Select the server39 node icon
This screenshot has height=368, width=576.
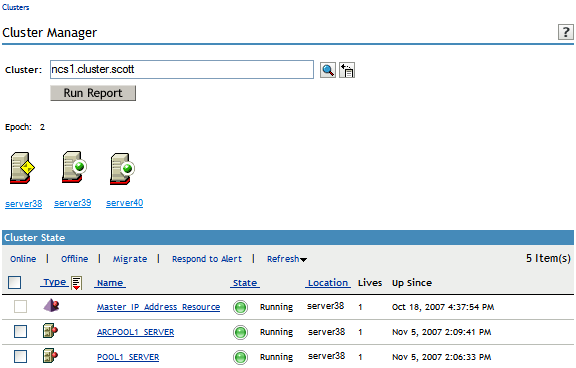click(74, 167)
